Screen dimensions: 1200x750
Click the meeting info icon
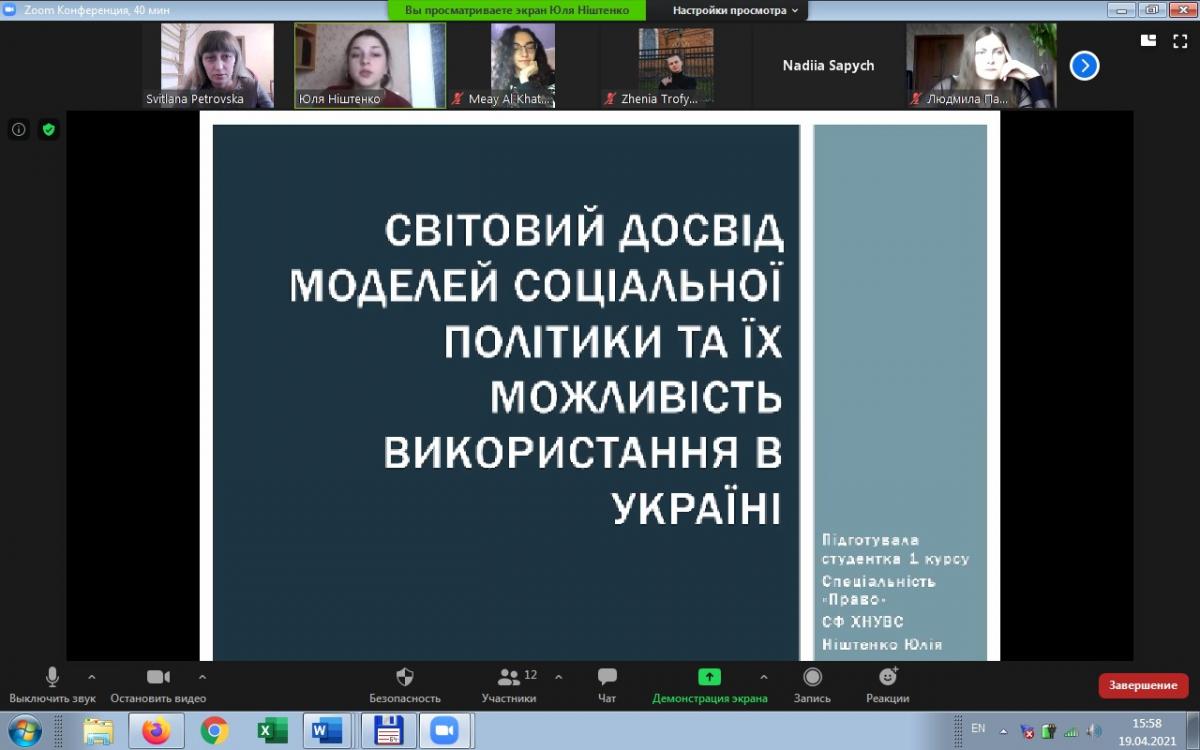18,129
